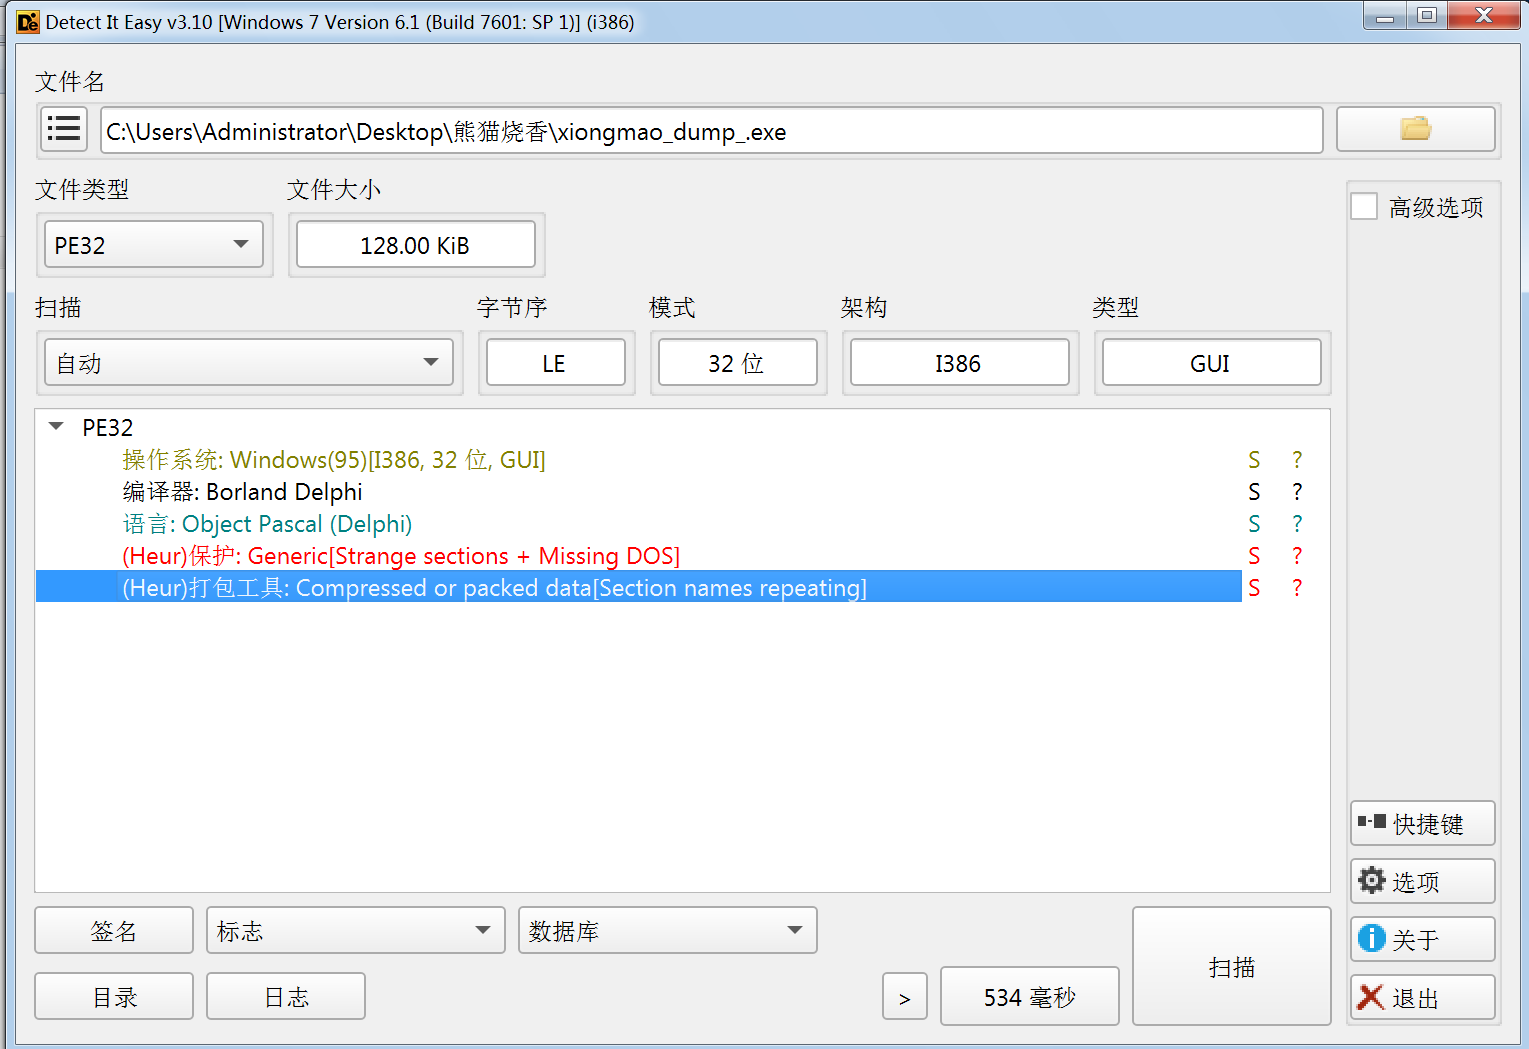The image size is (1529, 1049).
Task: Click ? info link for Borland Delphi row
Action: (x=1297, y=491)
